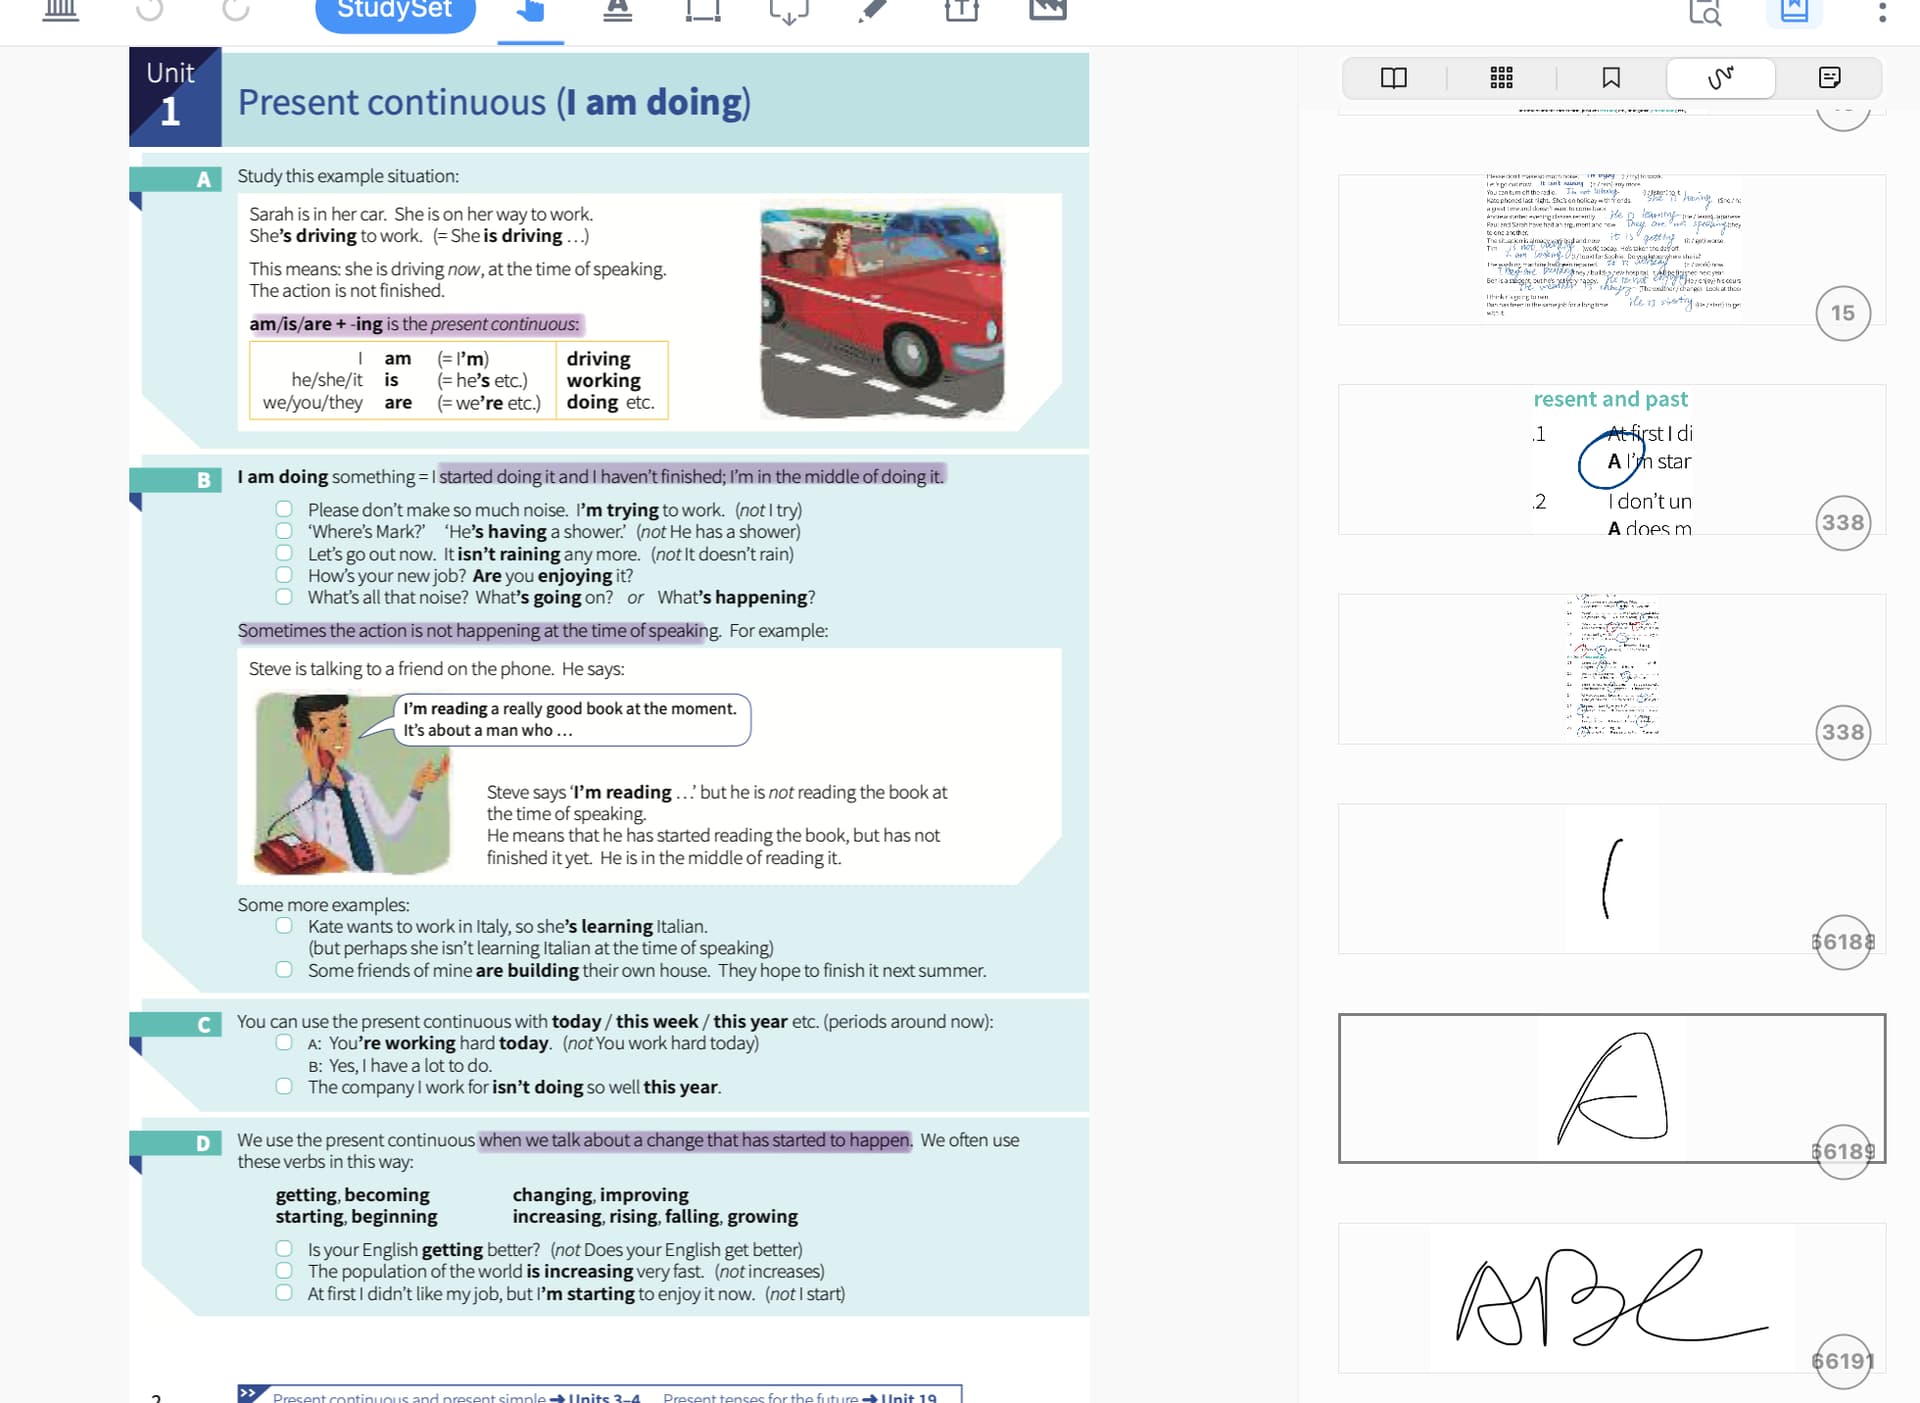Click the section C marker label
Screen dimensions: 1920x1403
point(204,1024)
